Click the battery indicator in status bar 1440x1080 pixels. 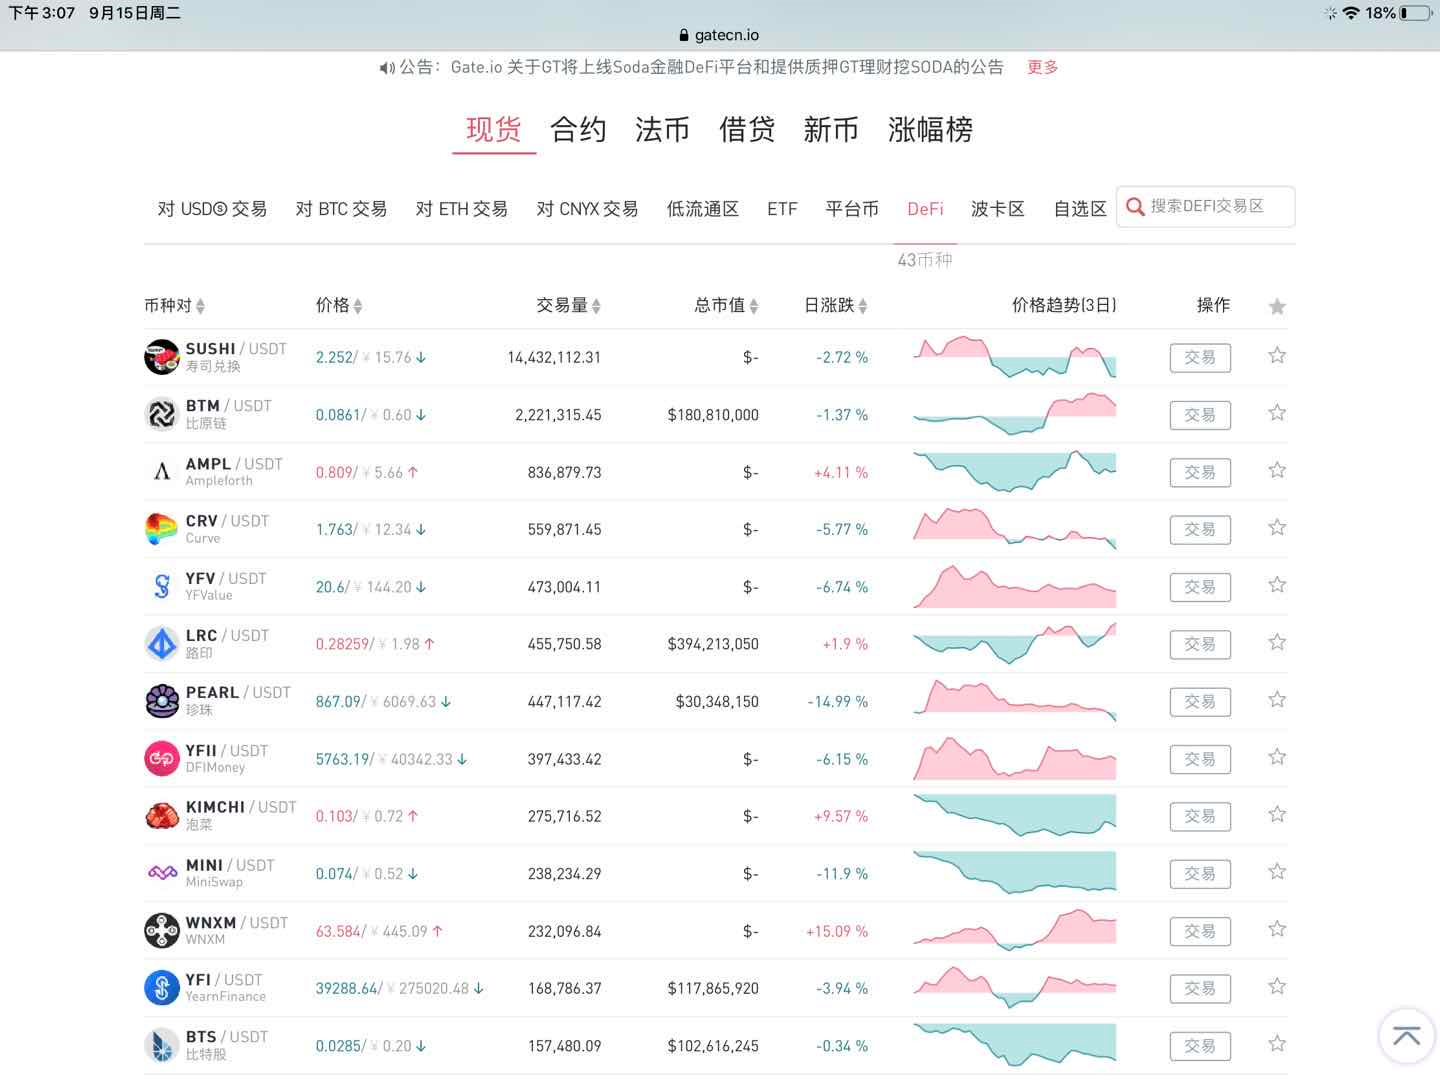[1416, 13]
